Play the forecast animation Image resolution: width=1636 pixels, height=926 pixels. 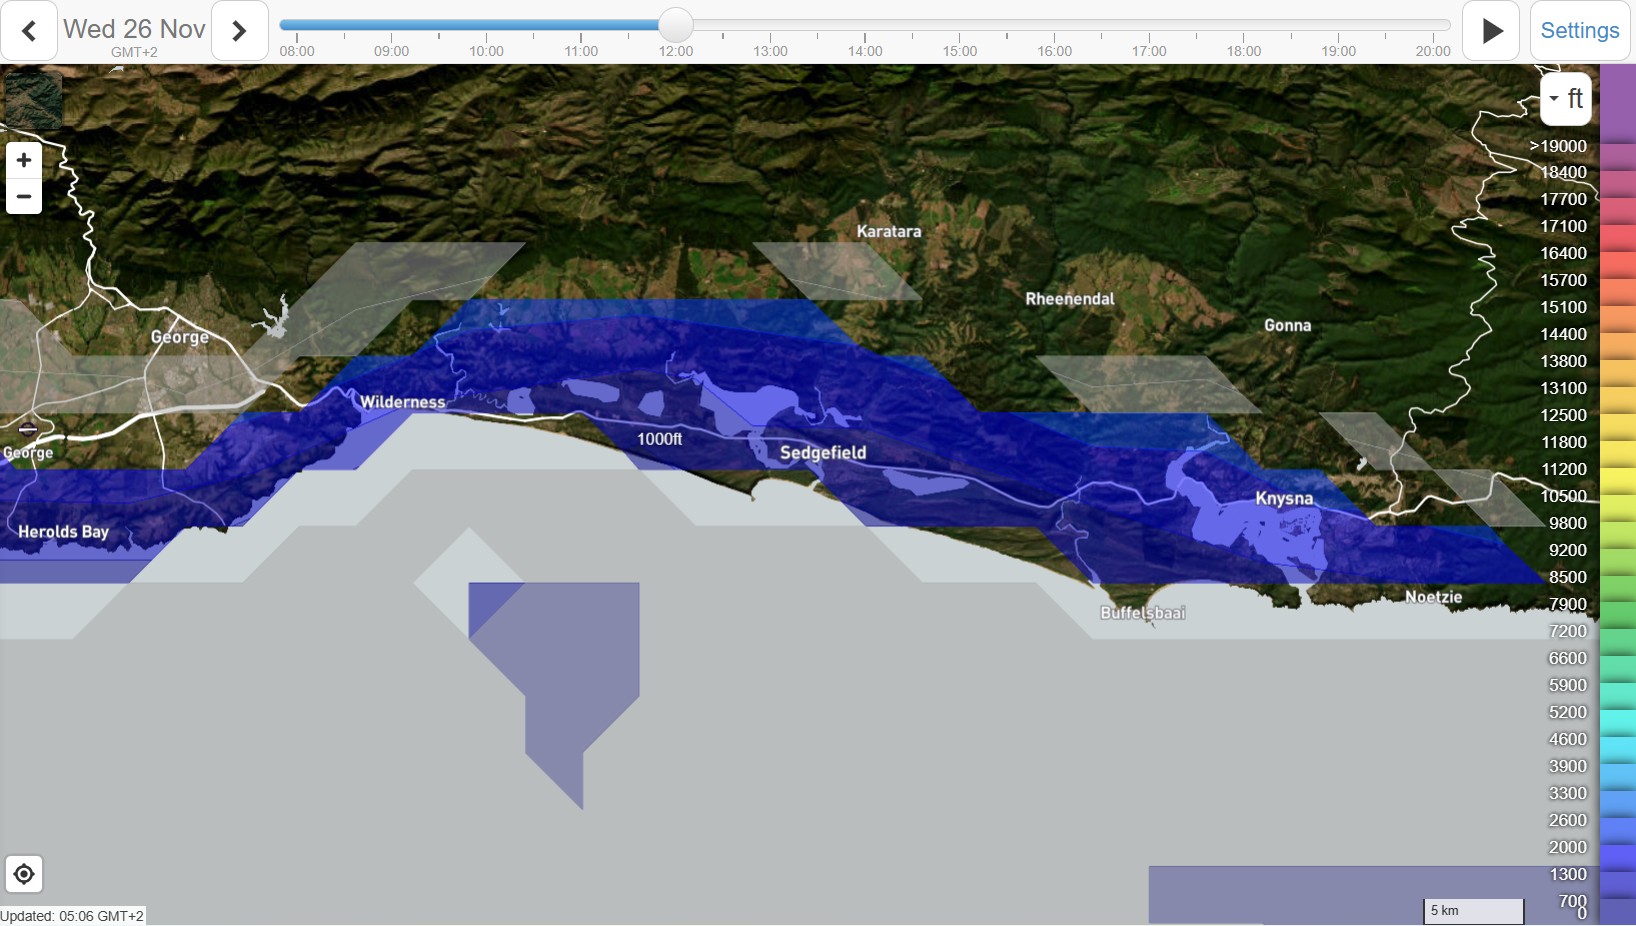point(1491,31)
